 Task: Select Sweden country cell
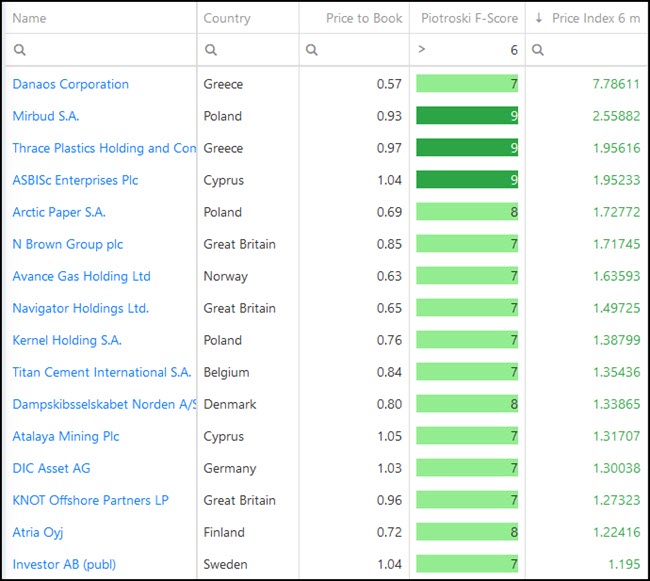[x=225, y=564]
